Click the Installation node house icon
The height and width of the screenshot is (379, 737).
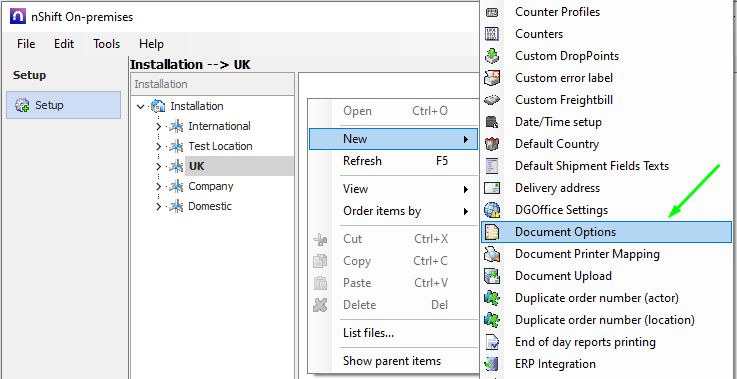point(158,106)
